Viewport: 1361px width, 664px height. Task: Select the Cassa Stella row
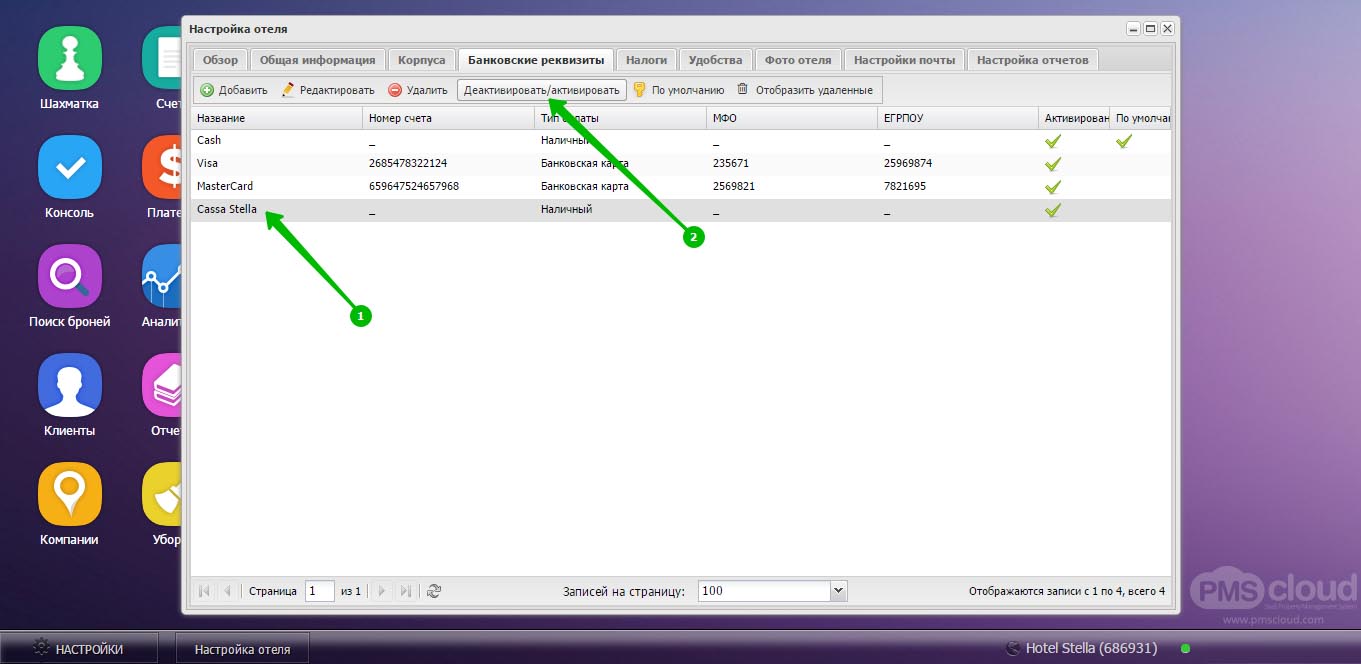pyautogui.click(x=680, y=210)
